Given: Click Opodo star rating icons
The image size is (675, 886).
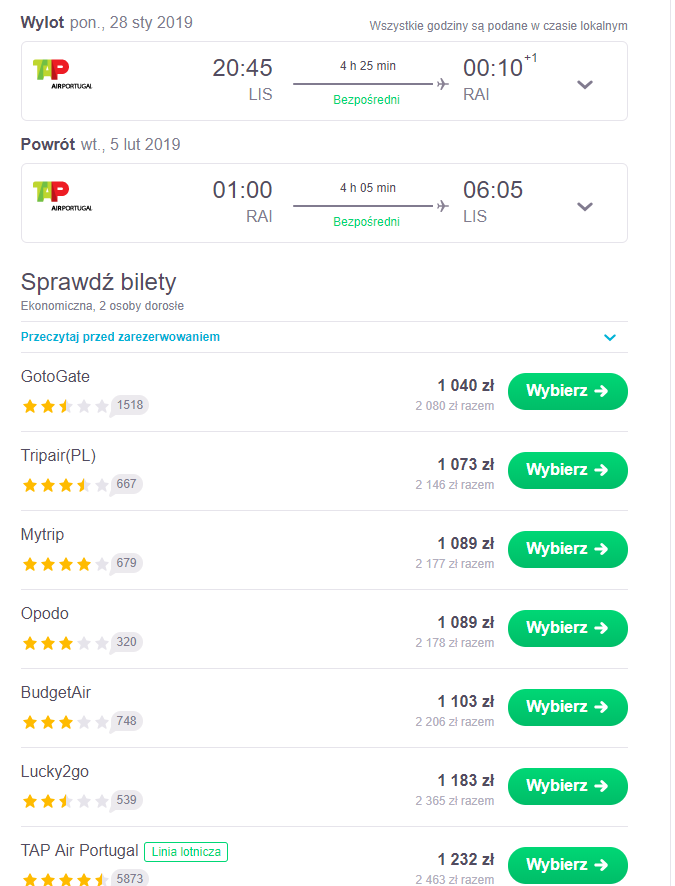Looking at the screenshot, I should coord(66,643).
